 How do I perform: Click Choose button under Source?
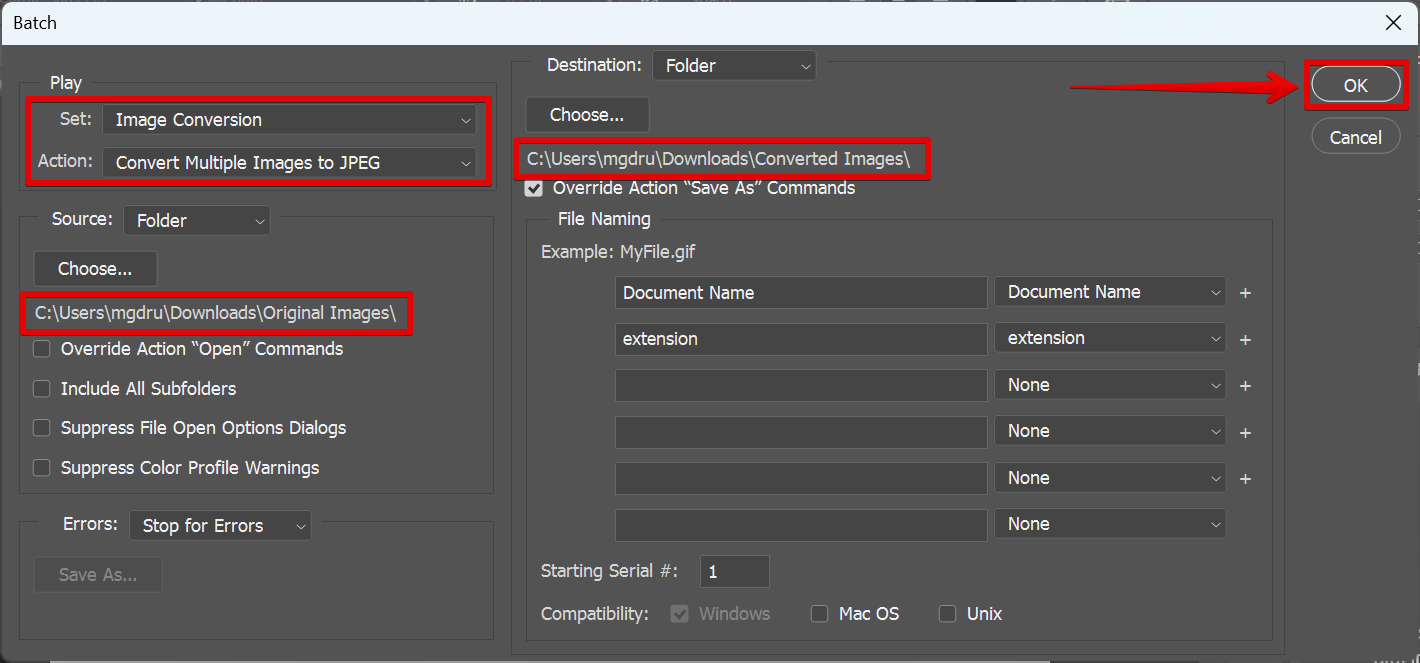point(95,269)
